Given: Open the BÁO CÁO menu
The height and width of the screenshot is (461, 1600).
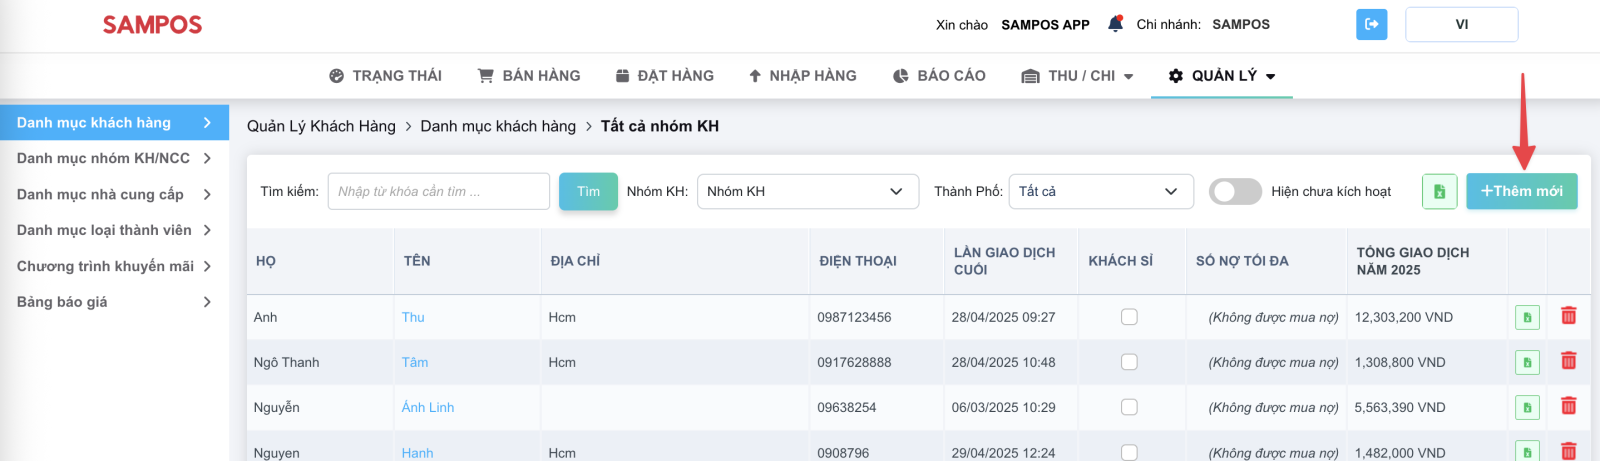Looking at the screenshot, I should click(939, 76).
